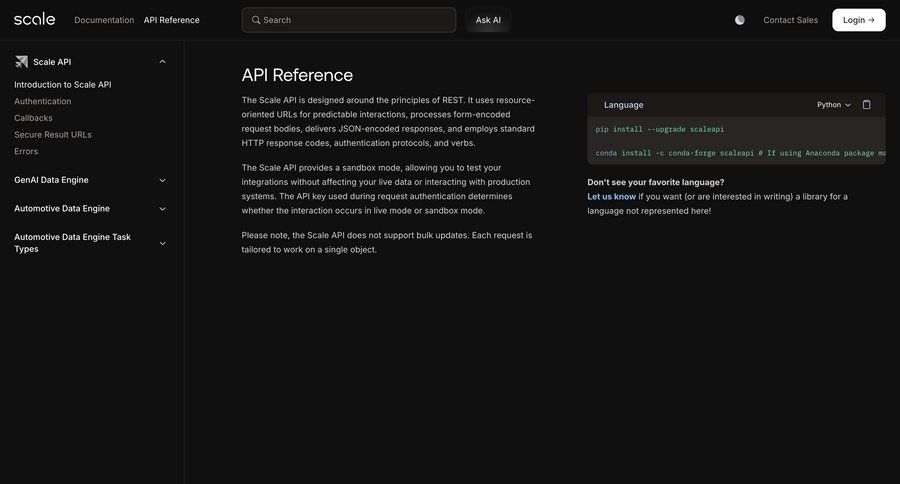Image resolution: width=900 pixels, height=484 pixels.
Task: Collapse the Scale API sidebar section
Action: pos(162,62)
